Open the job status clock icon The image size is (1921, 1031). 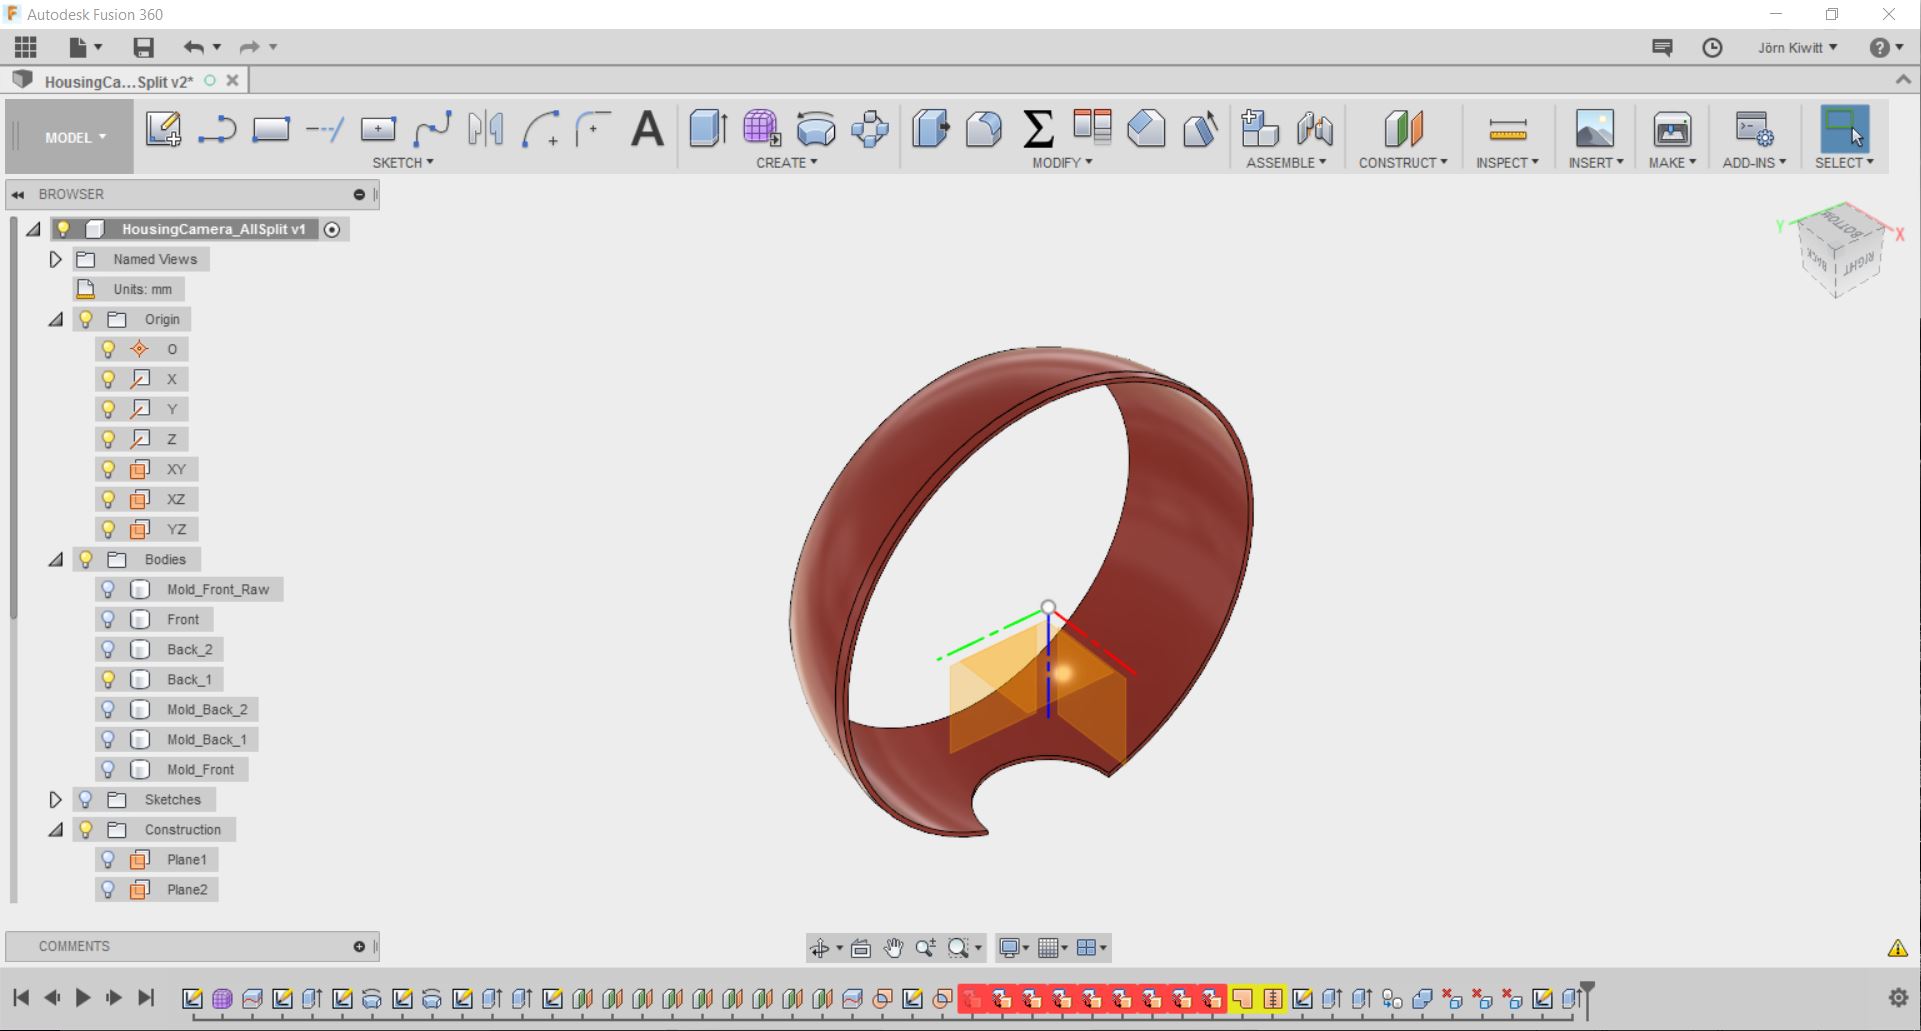(x=1713, y=48)
